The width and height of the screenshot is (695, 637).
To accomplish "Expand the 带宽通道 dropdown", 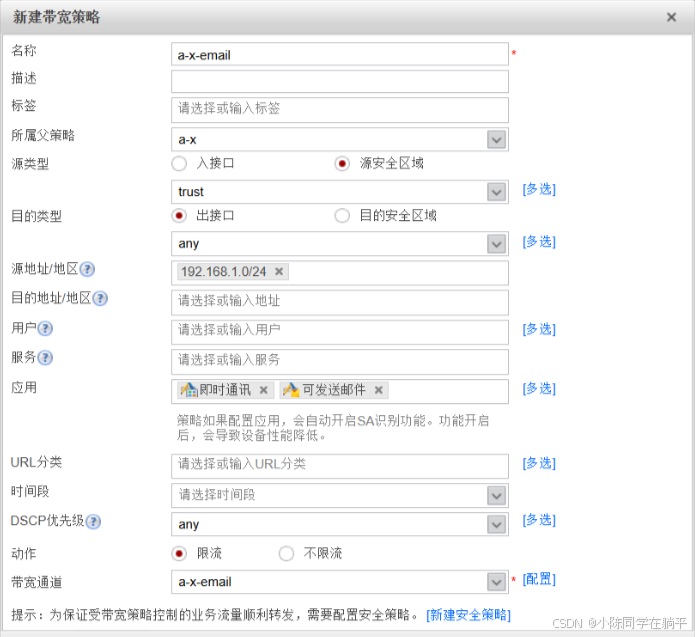I will point(496,582).
